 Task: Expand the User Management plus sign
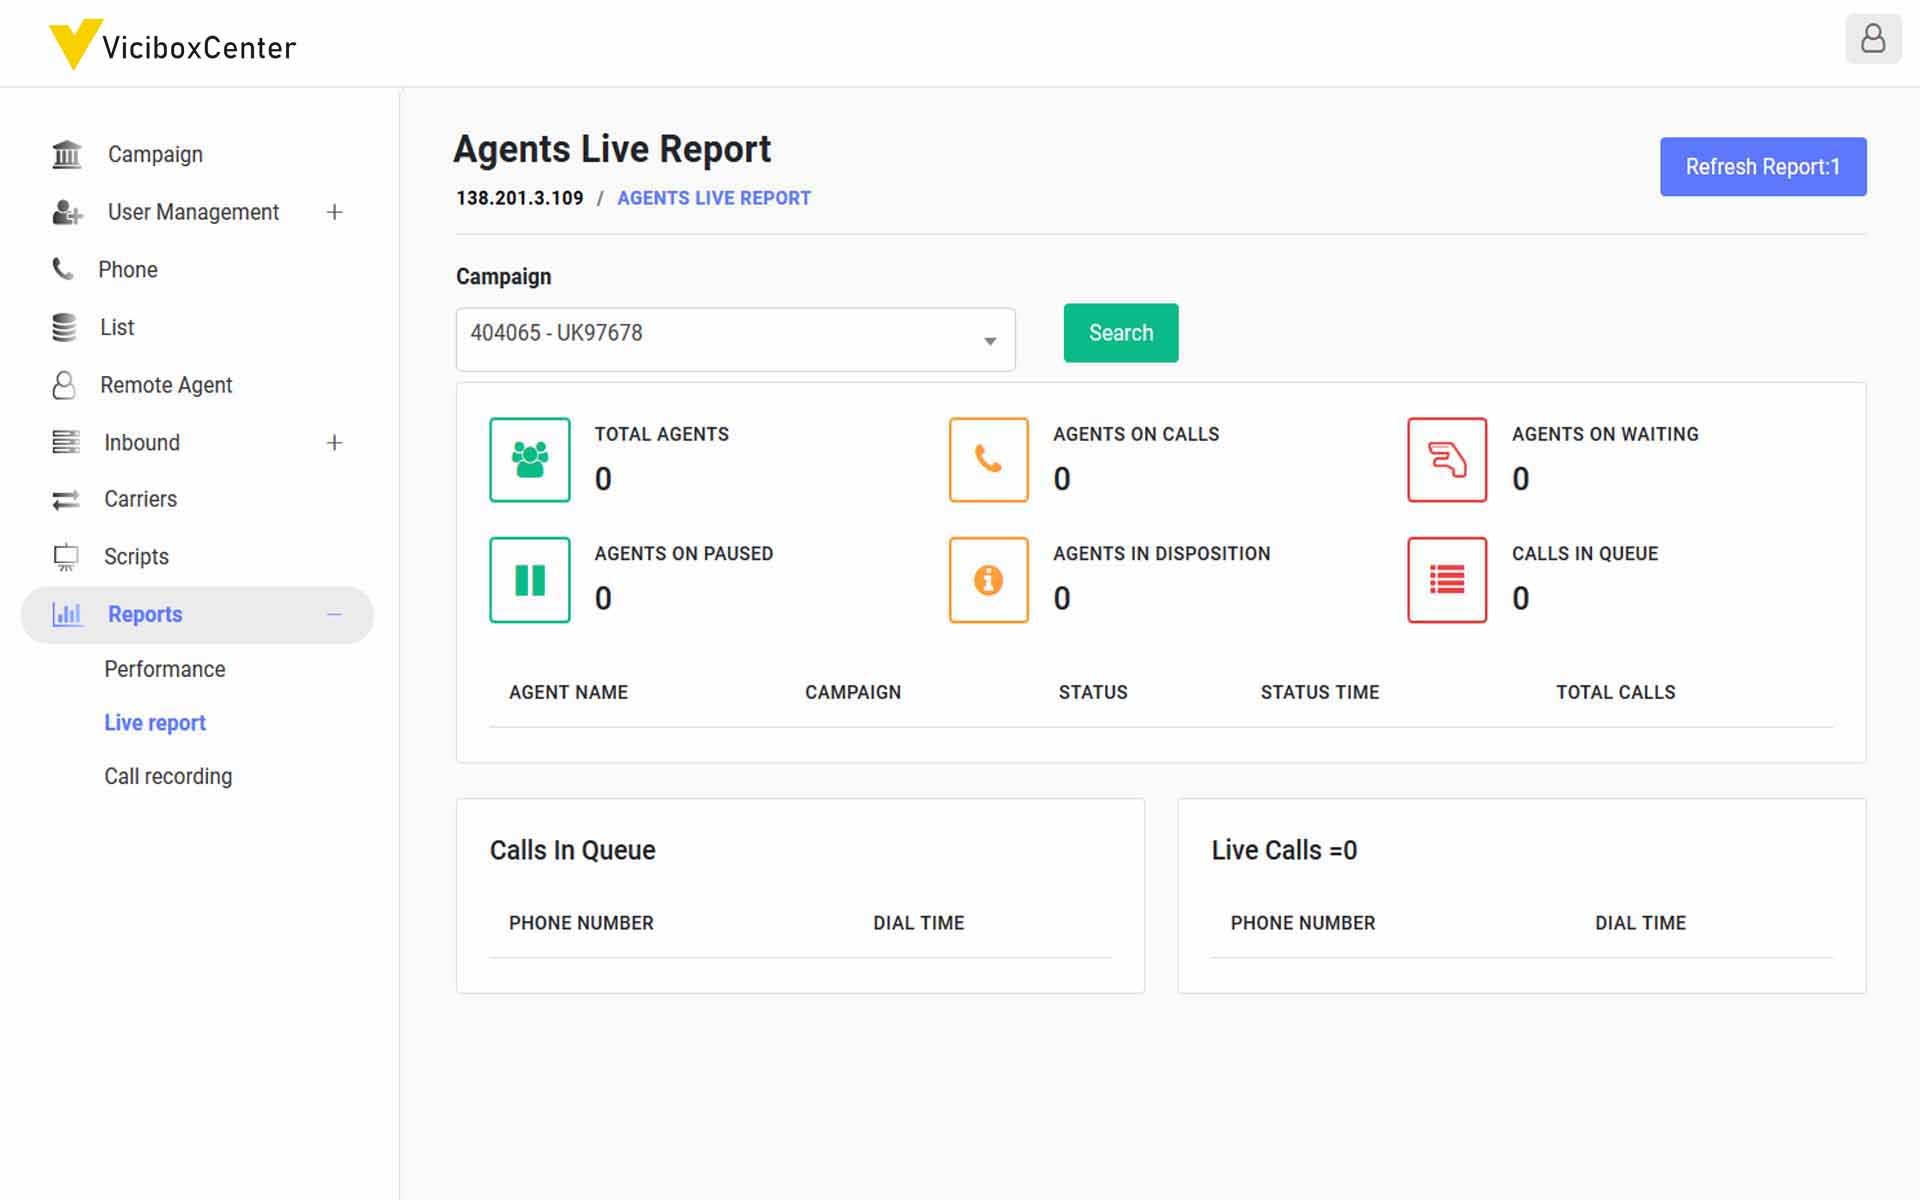[335, 212]
